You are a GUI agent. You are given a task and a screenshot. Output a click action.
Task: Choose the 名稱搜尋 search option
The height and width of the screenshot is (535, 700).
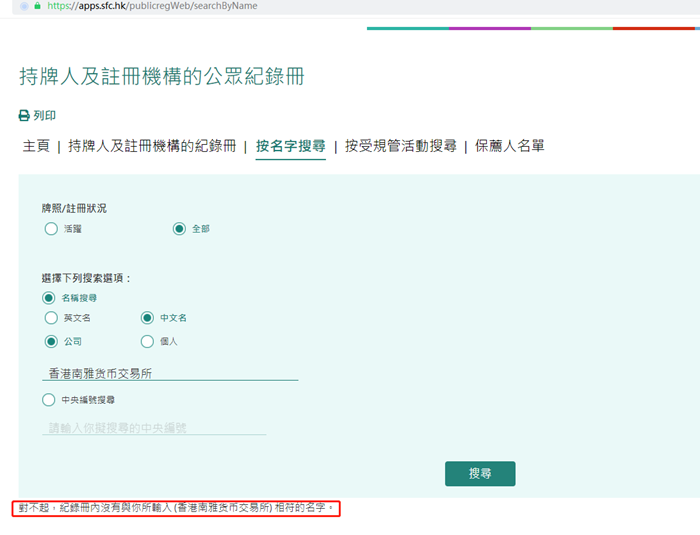pyautogui.click(x=49, y=298)
